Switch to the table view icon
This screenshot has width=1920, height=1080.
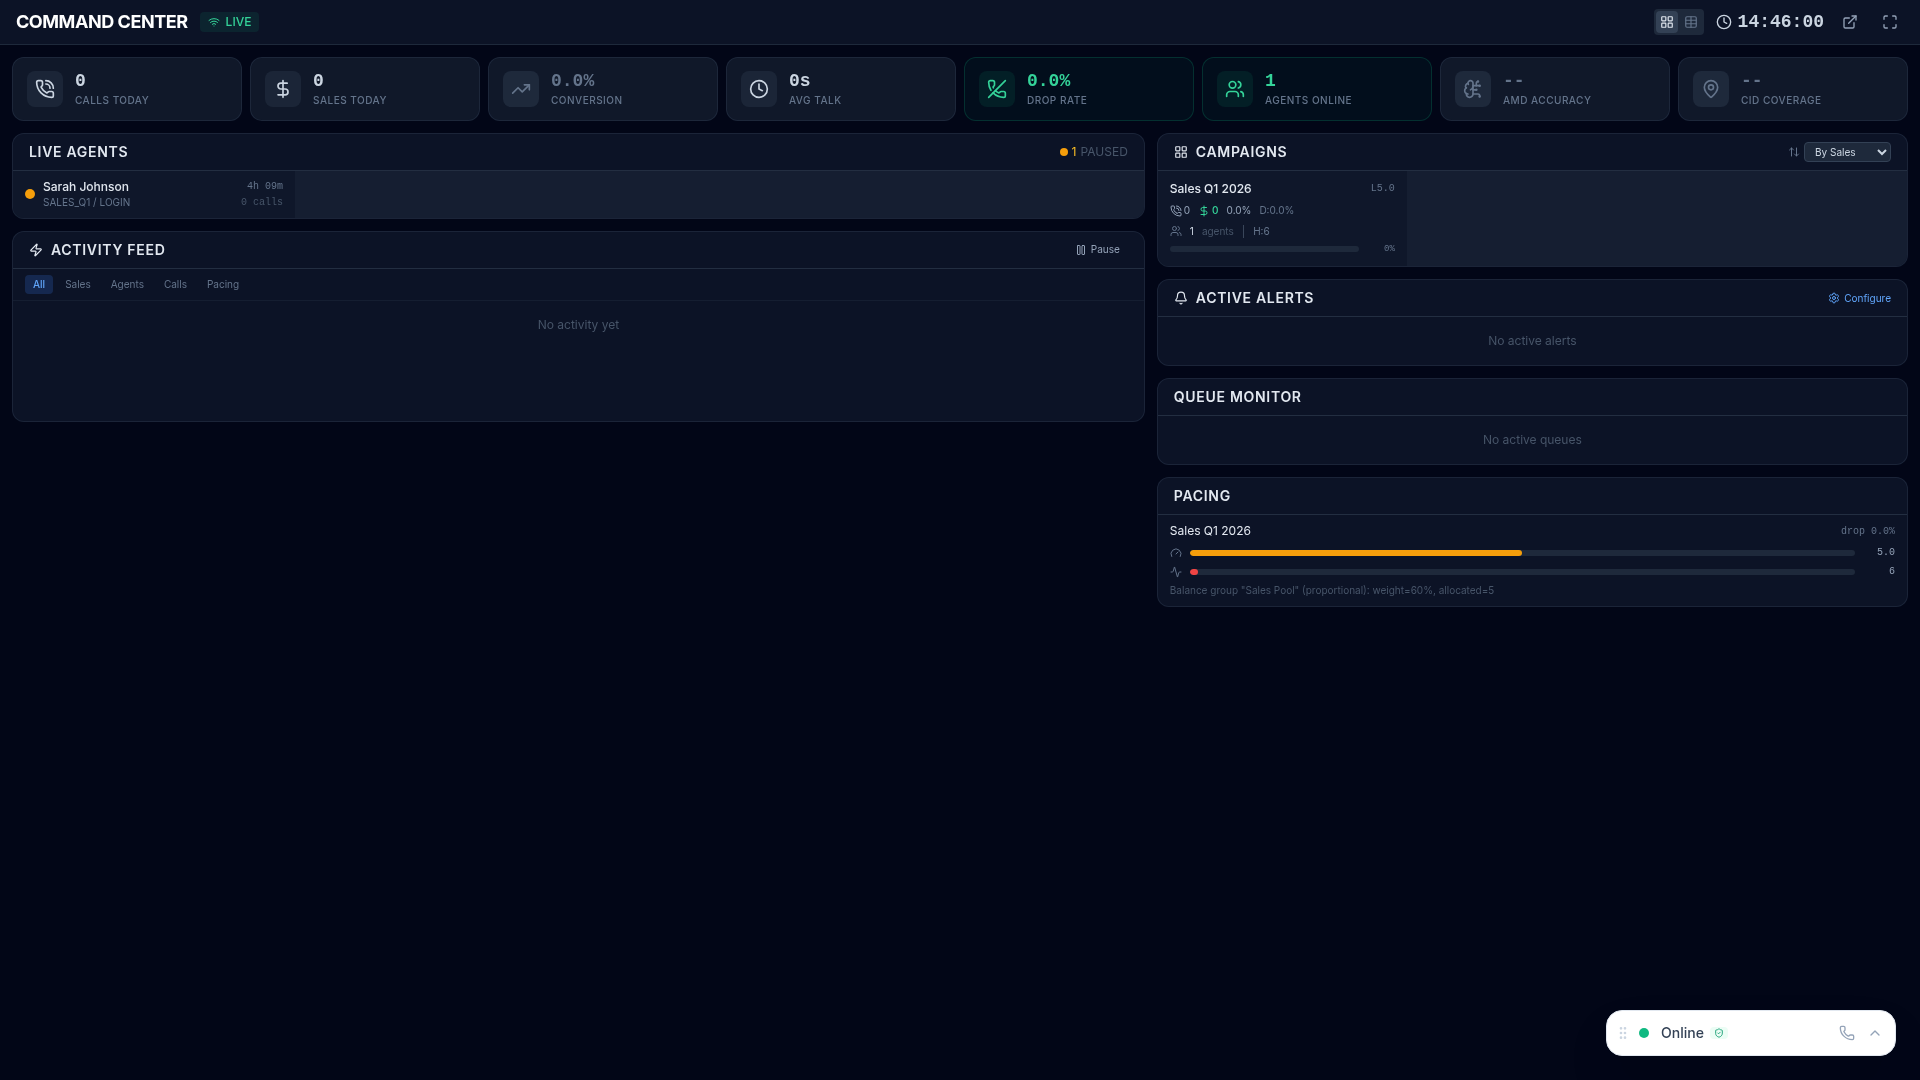coord(1691,21)
